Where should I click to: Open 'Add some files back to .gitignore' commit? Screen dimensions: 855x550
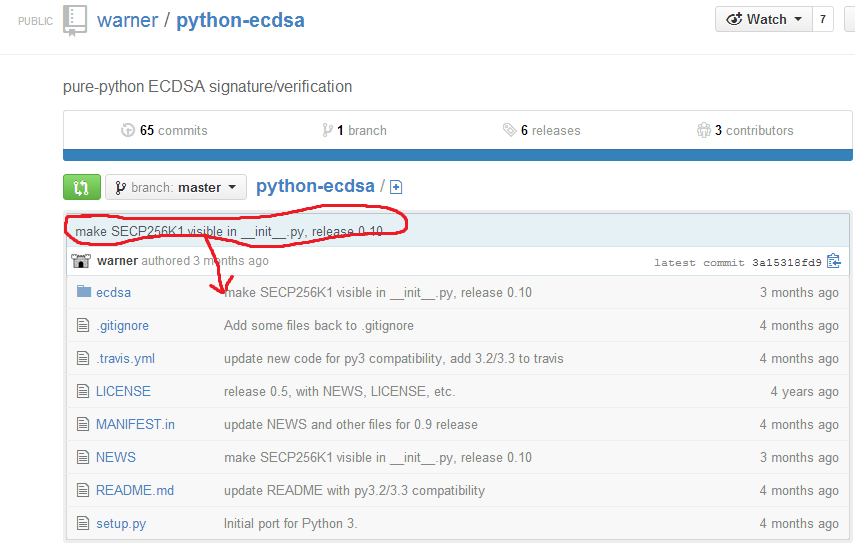click(x=318, y=326)
